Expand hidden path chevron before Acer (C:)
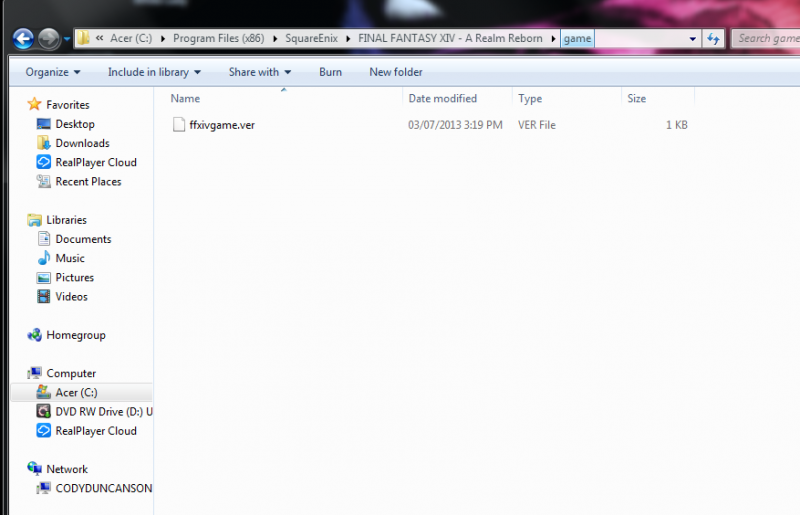 (x=99, y=38)
